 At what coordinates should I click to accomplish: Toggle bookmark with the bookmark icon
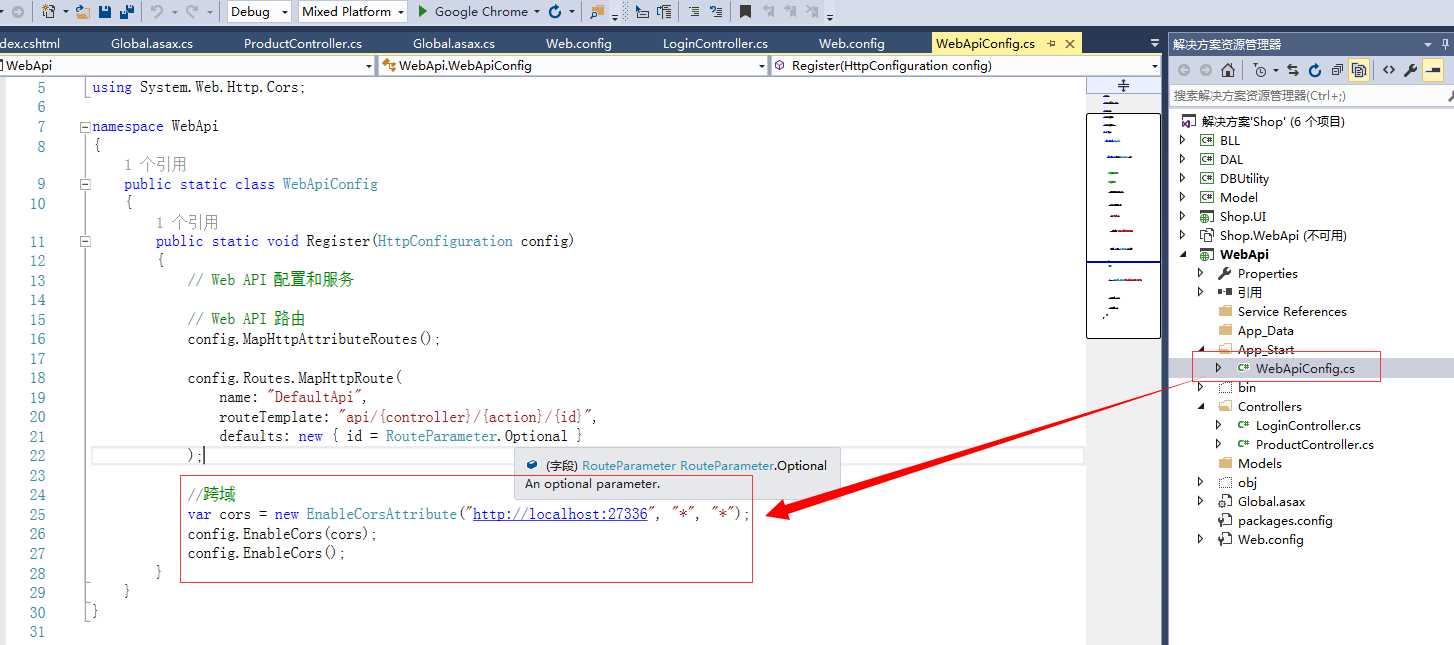pyautogui.click(x=746, y=12)
